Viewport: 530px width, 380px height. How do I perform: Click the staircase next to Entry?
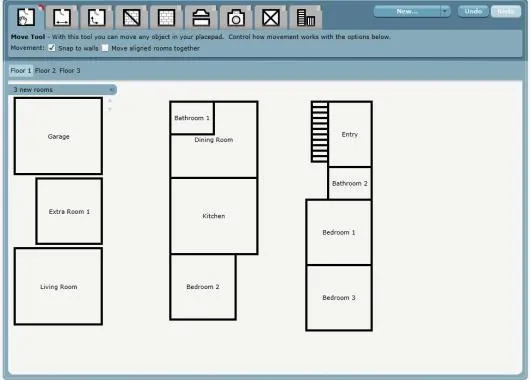click(x=319, y=132)
